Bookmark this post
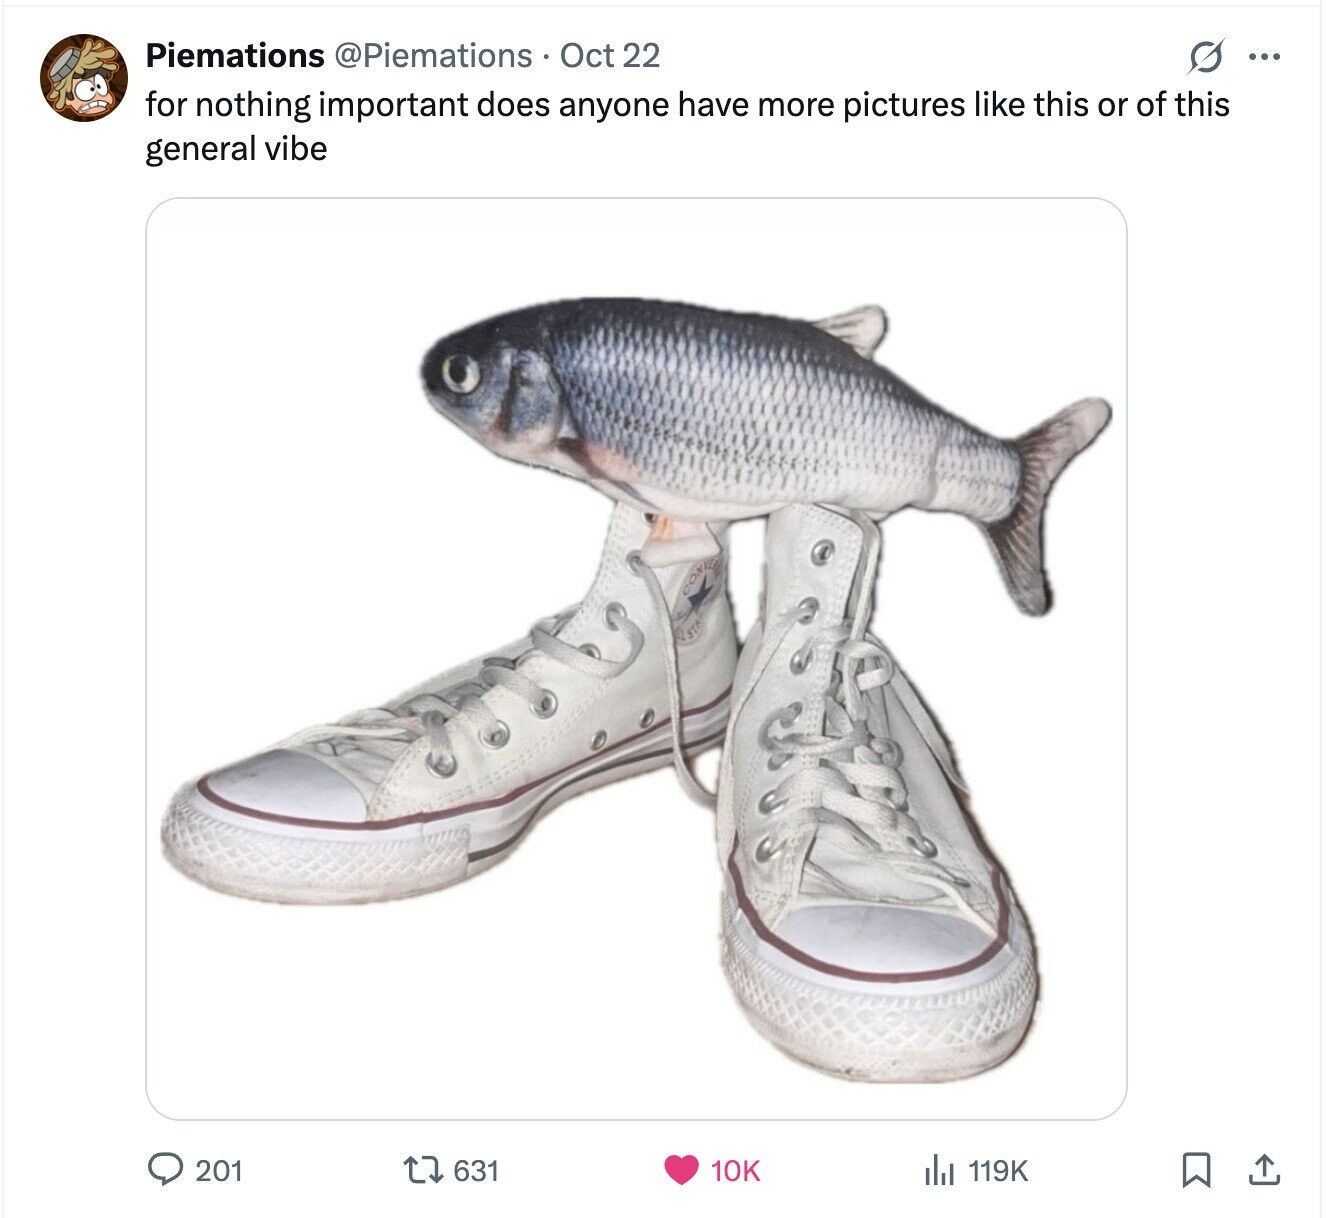The height and width of the screenshot is (1218, 1326). [1196, 1168]
